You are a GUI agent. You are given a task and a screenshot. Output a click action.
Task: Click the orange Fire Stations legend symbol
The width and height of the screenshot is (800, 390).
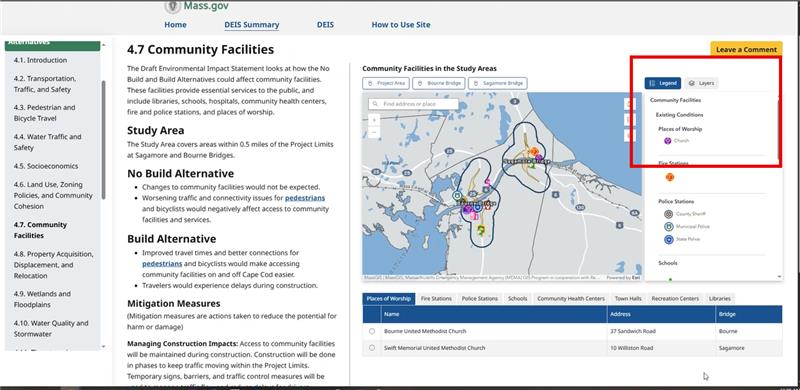(669, 177)
